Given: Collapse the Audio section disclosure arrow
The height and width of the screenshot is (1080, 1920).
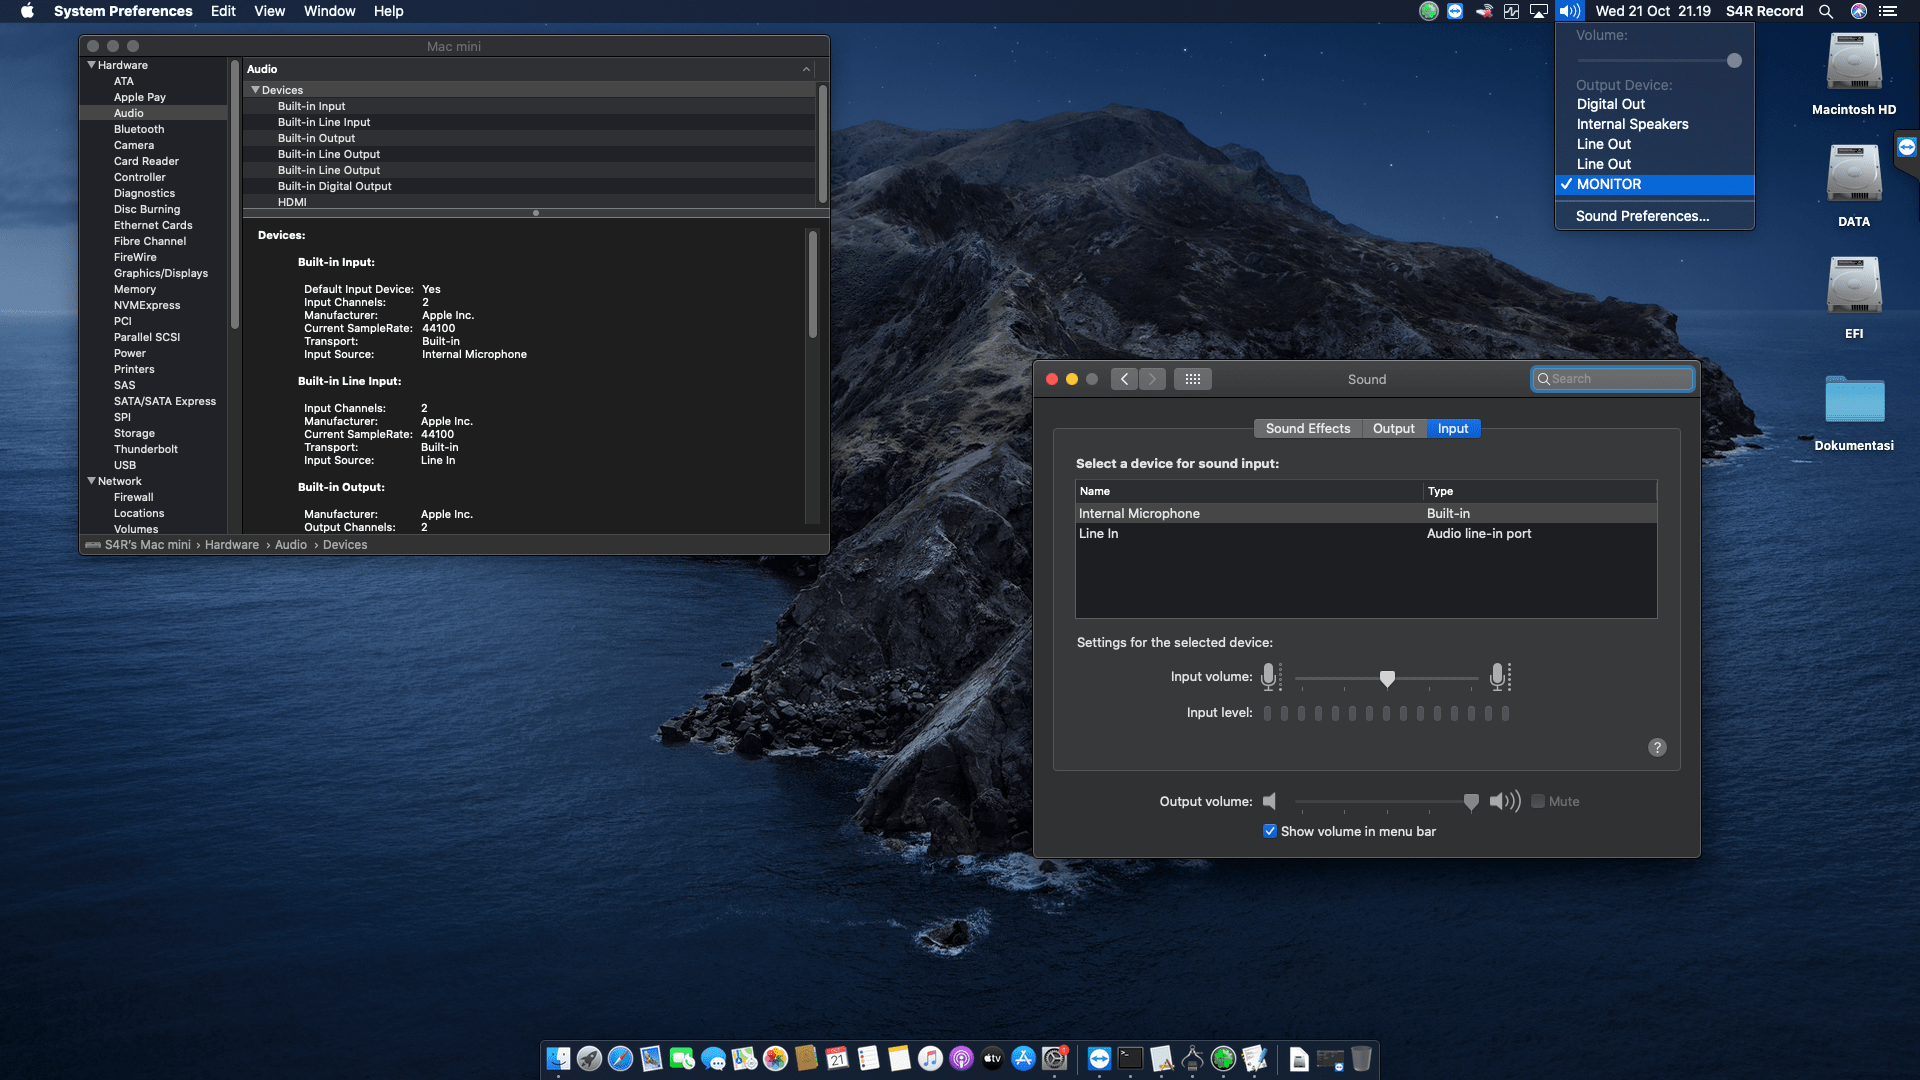Looking at the screenshot, I should [x=808, y=69].
